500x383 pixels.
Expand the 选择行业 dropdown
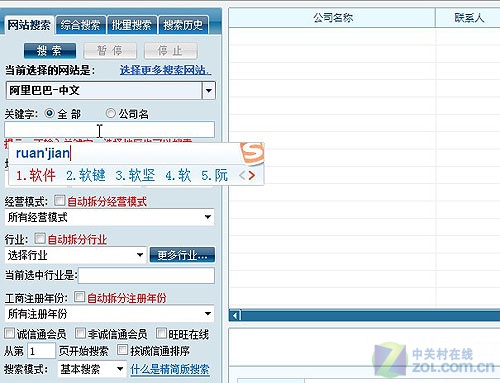coord(140,255)
